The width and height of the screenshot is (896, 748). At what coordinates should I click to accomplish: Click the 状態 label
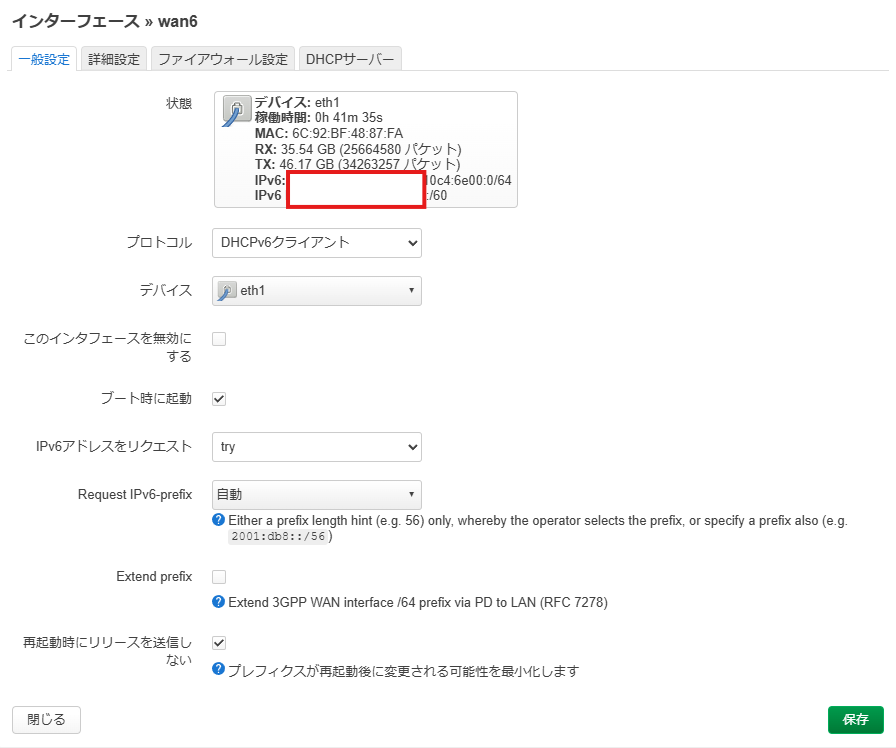click(x=179, y=103)
